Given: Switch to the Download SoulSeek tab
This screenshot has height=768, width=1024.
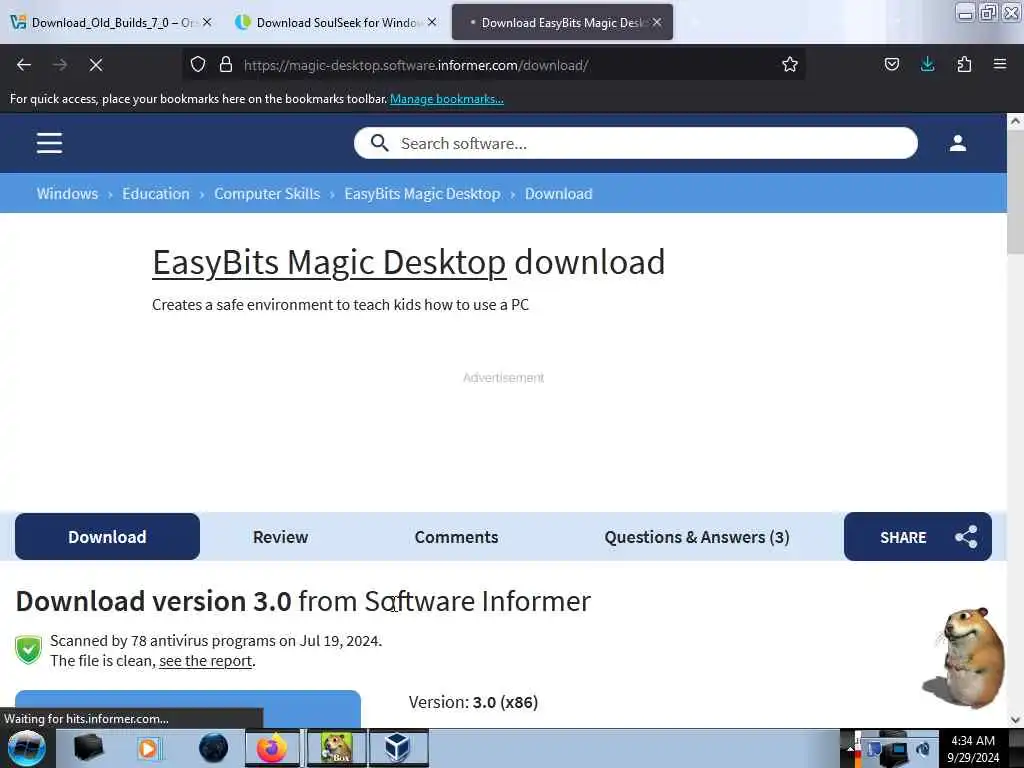Looking at the screenshot, I should 335,22.
